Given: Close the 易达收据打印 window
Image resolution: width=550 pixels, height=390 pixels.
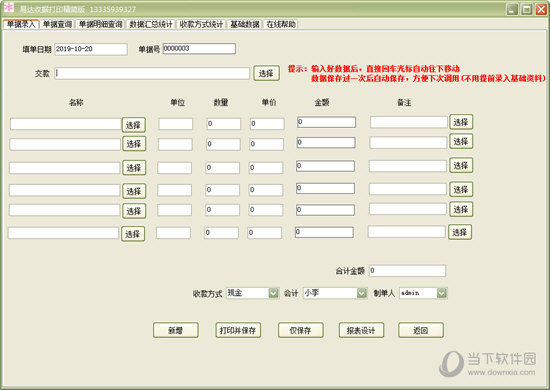Looking at the screenshot, I should click(541, 9).
